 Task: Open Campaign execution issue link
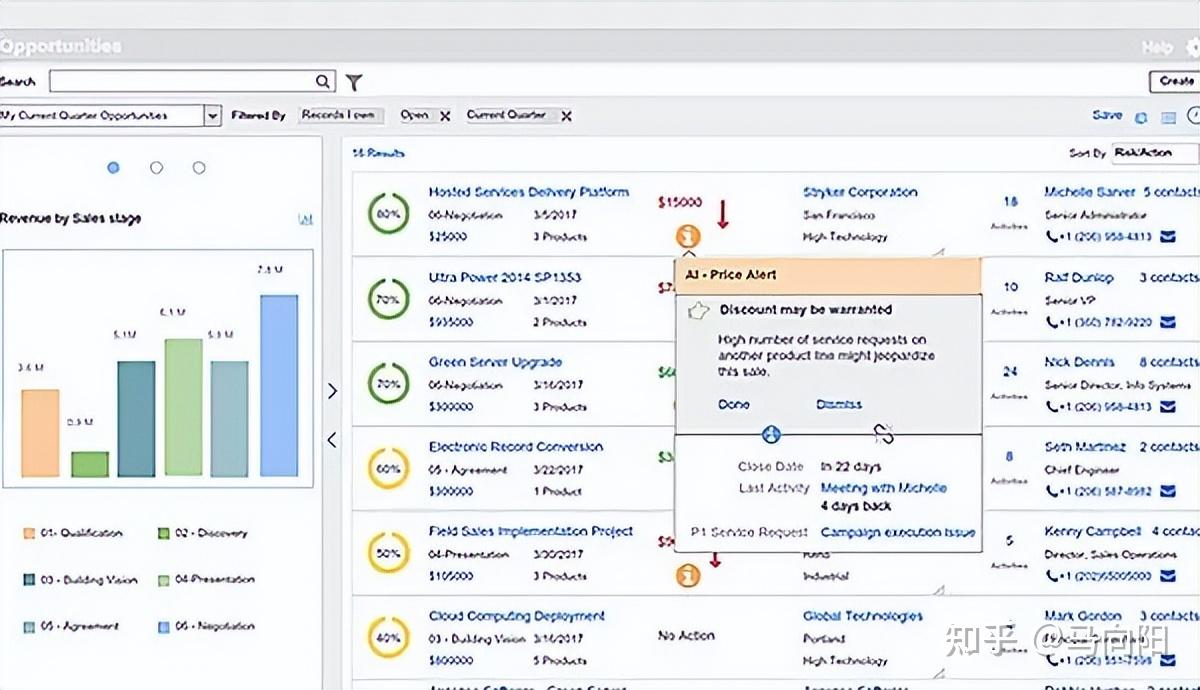point(898,533)
